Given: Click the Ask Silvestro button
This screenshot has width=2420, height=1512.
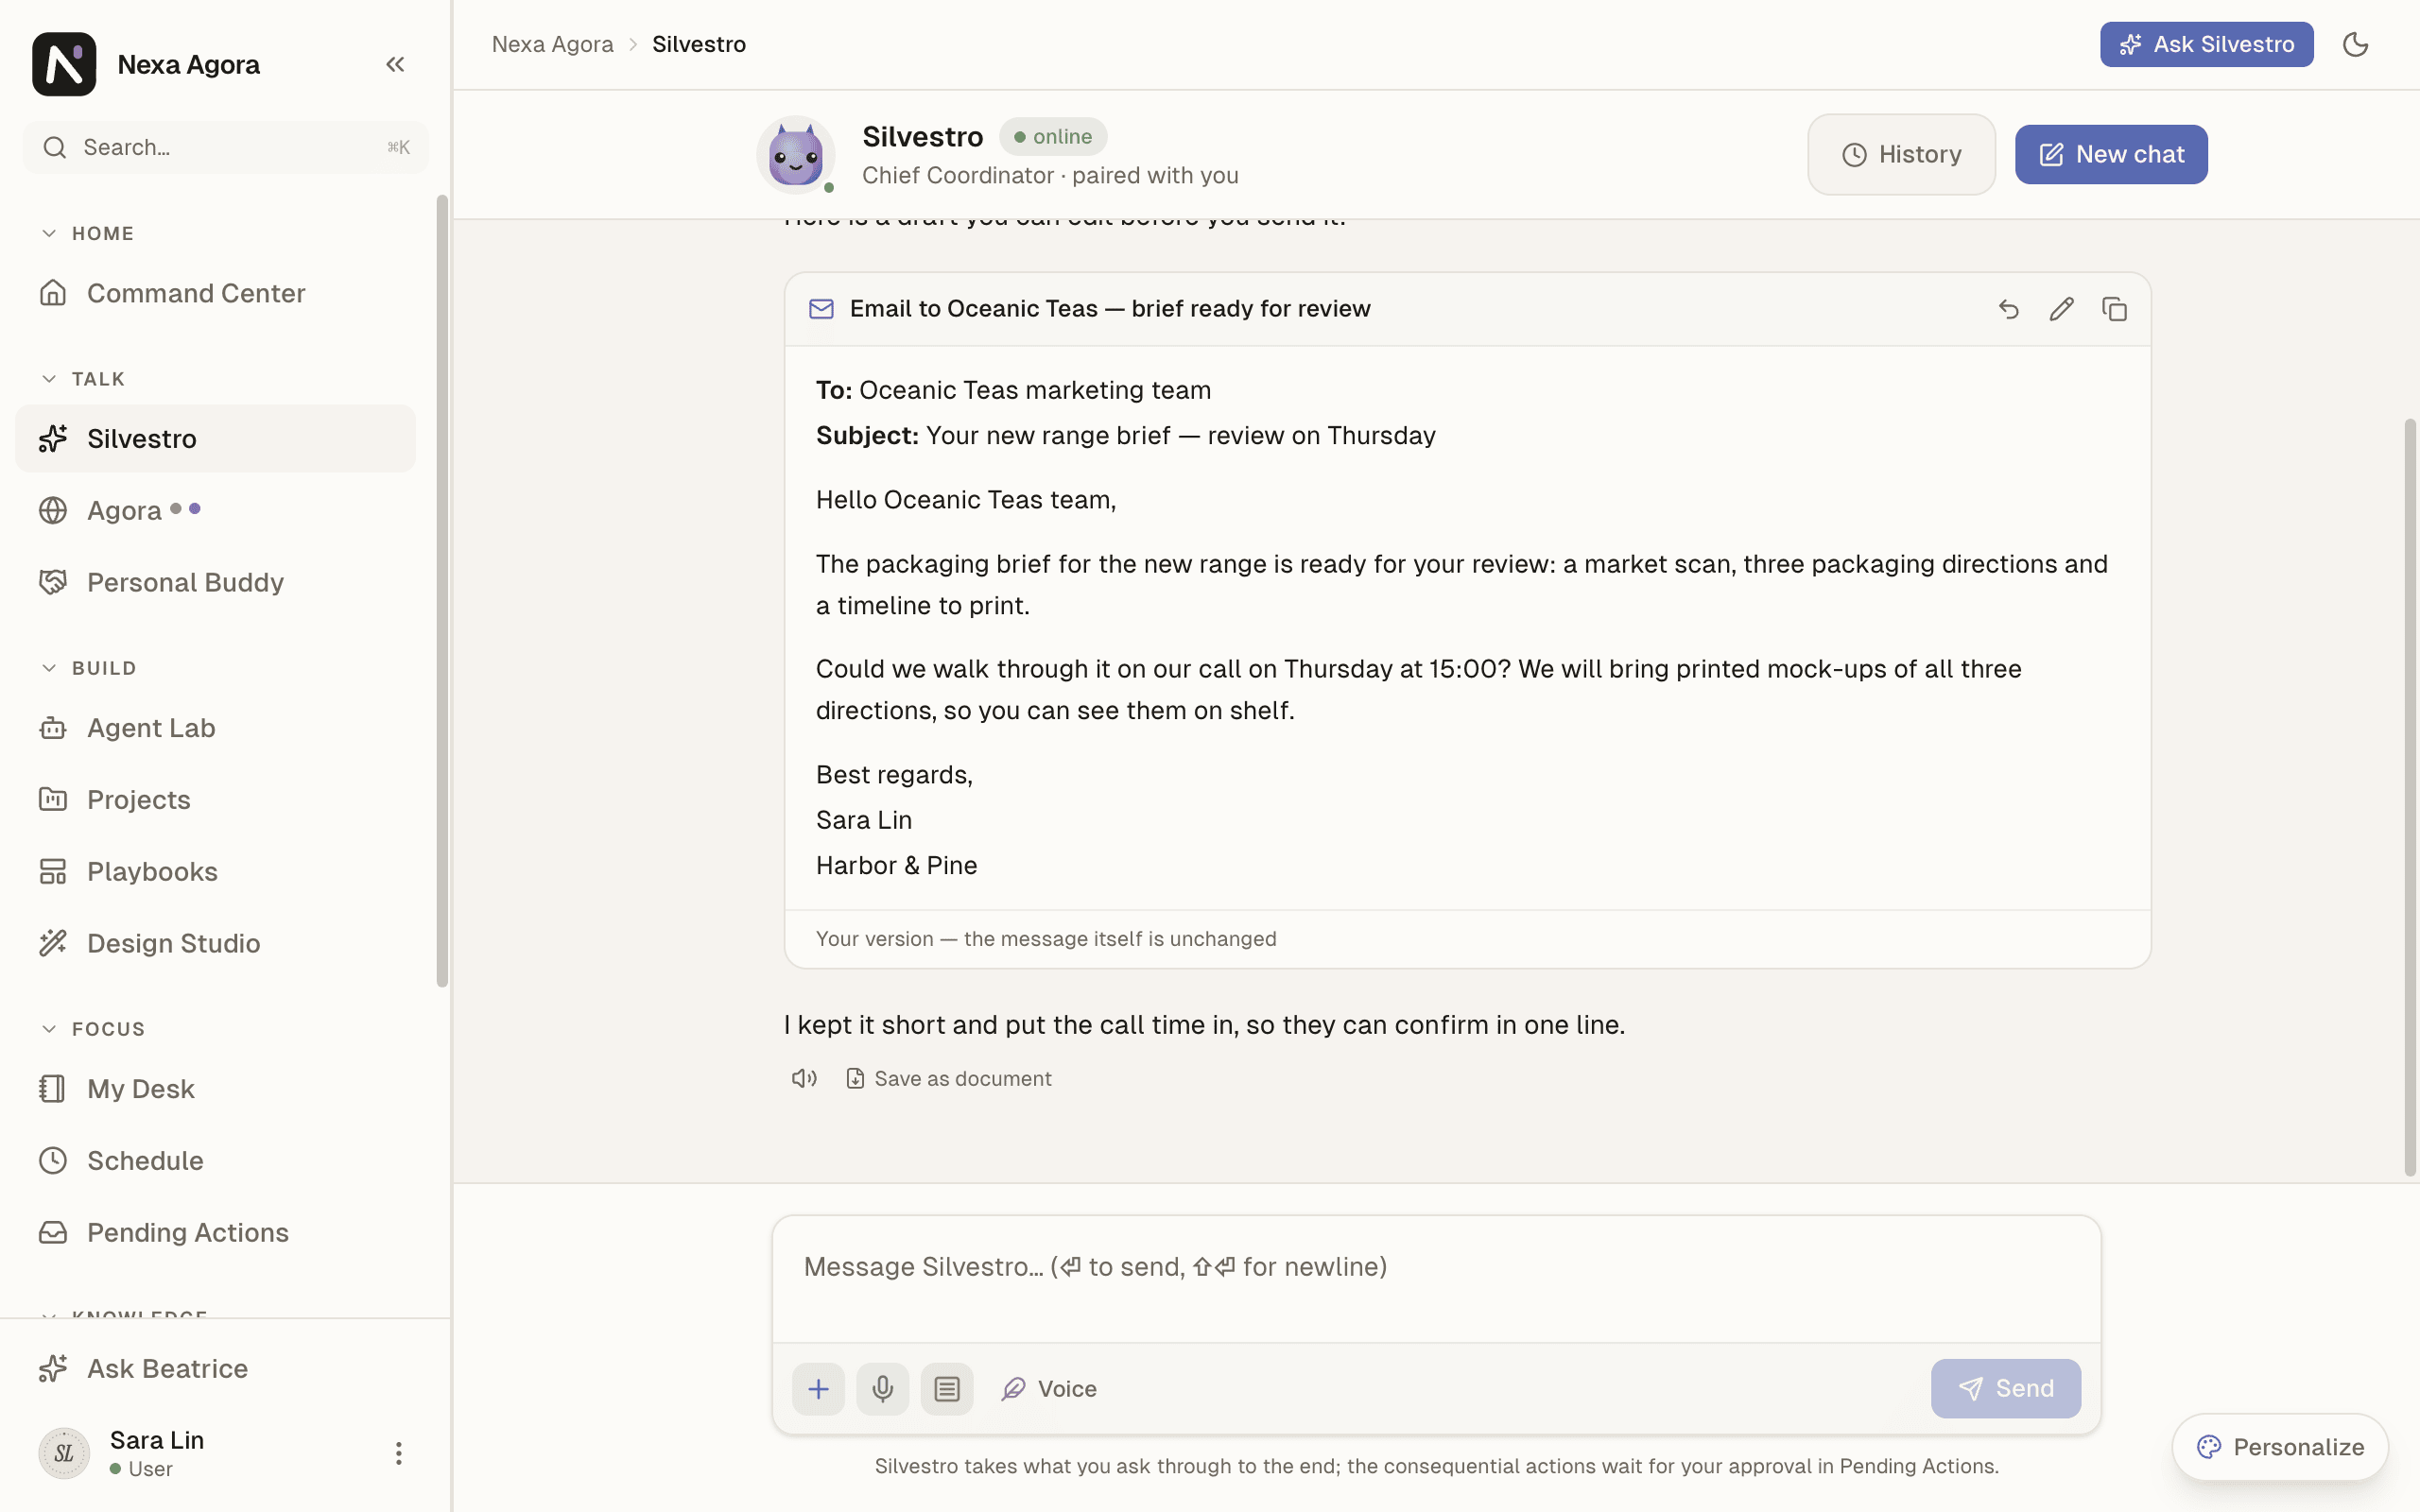Looking at the screenshot, I should tap(2206, 44).
